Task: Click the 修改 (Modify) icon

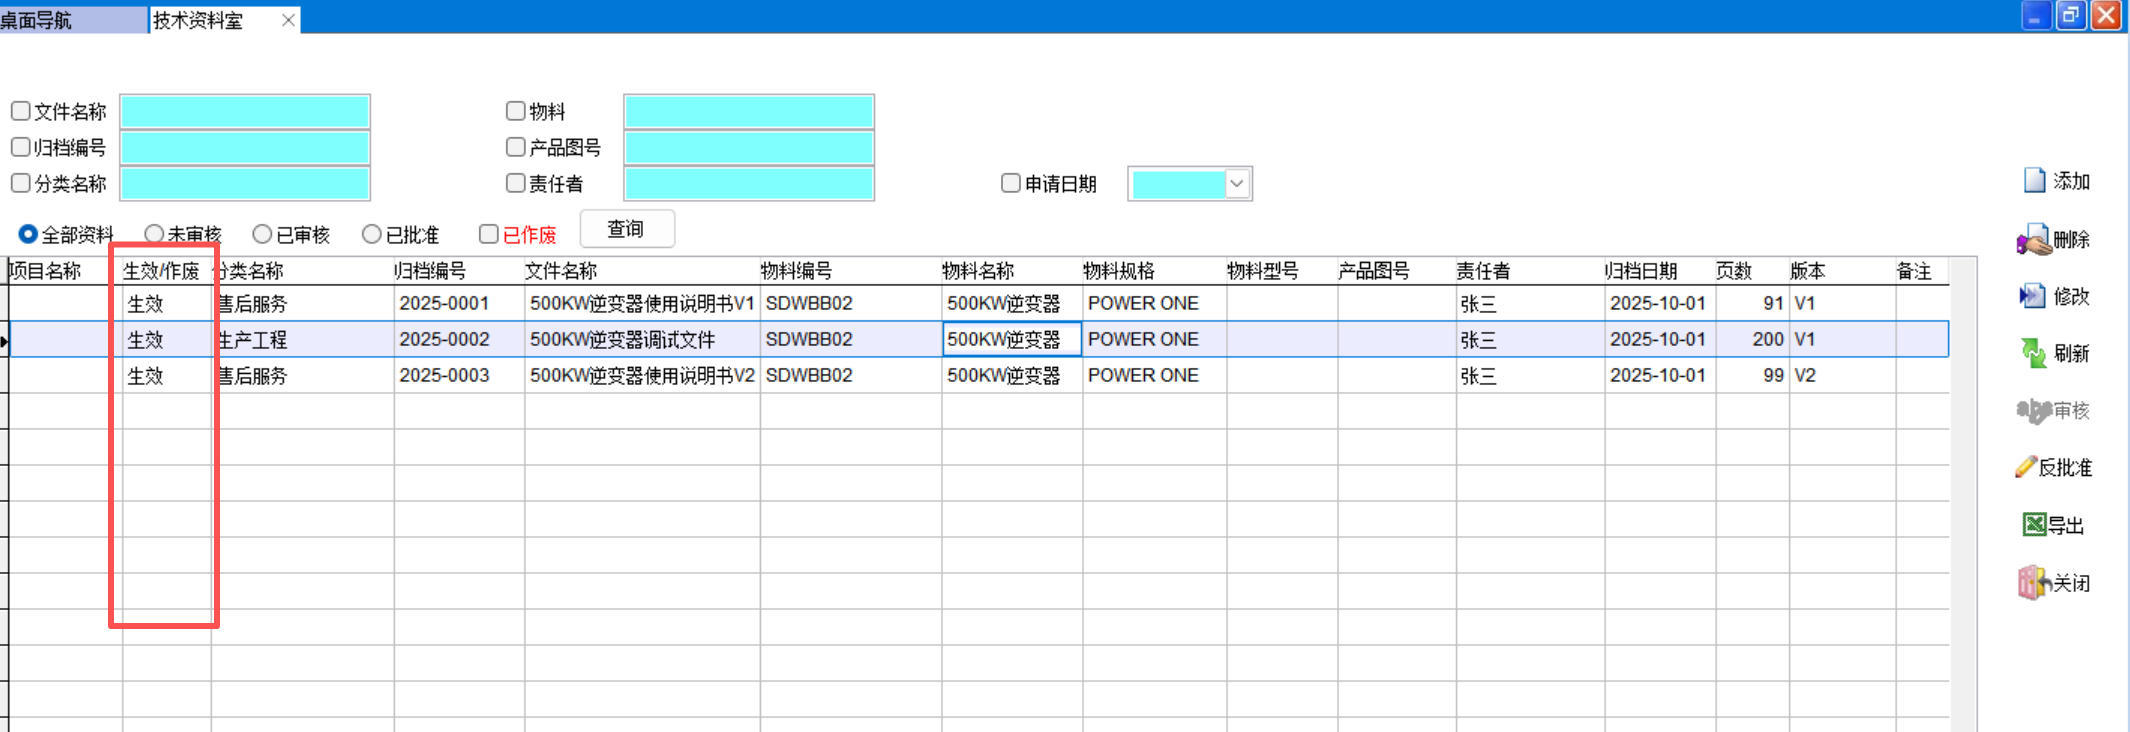Action: [x=2032, y=297]
